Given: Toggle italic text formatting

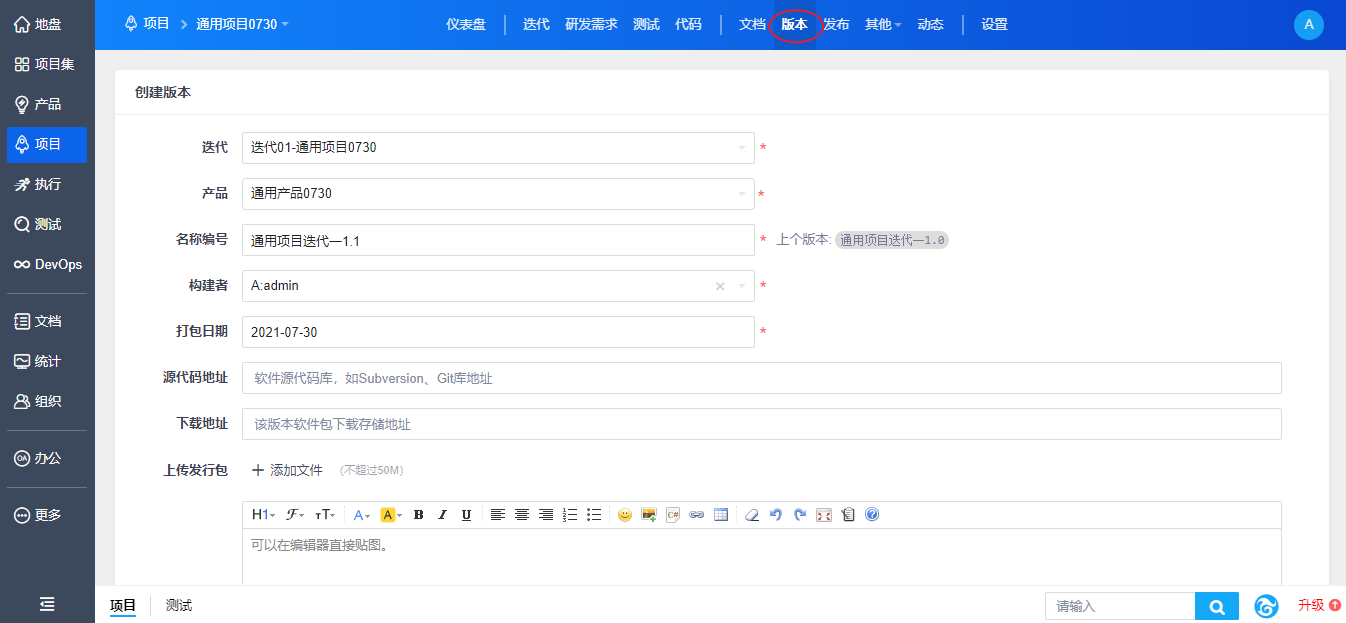Looking at the screenshot, I should [442, 515].
